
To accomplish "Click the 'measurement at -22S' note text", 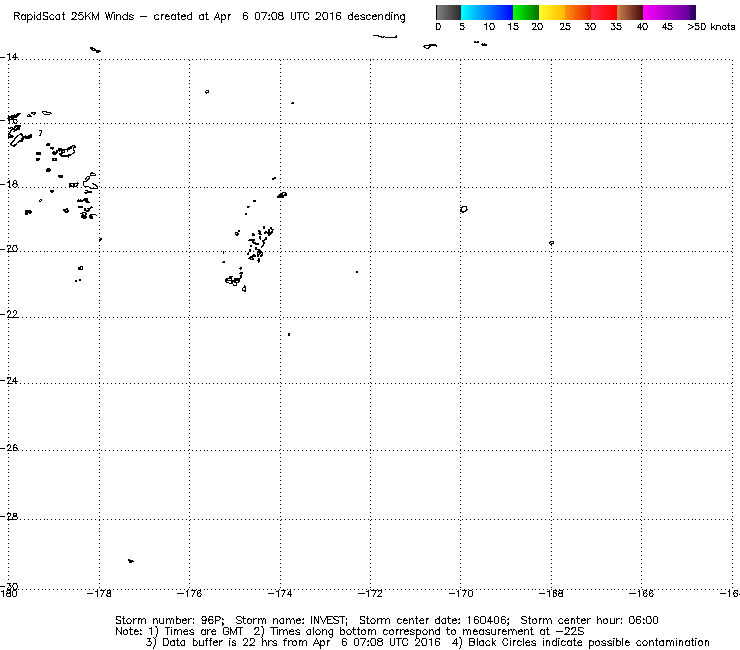I will (x=523, y=632).
